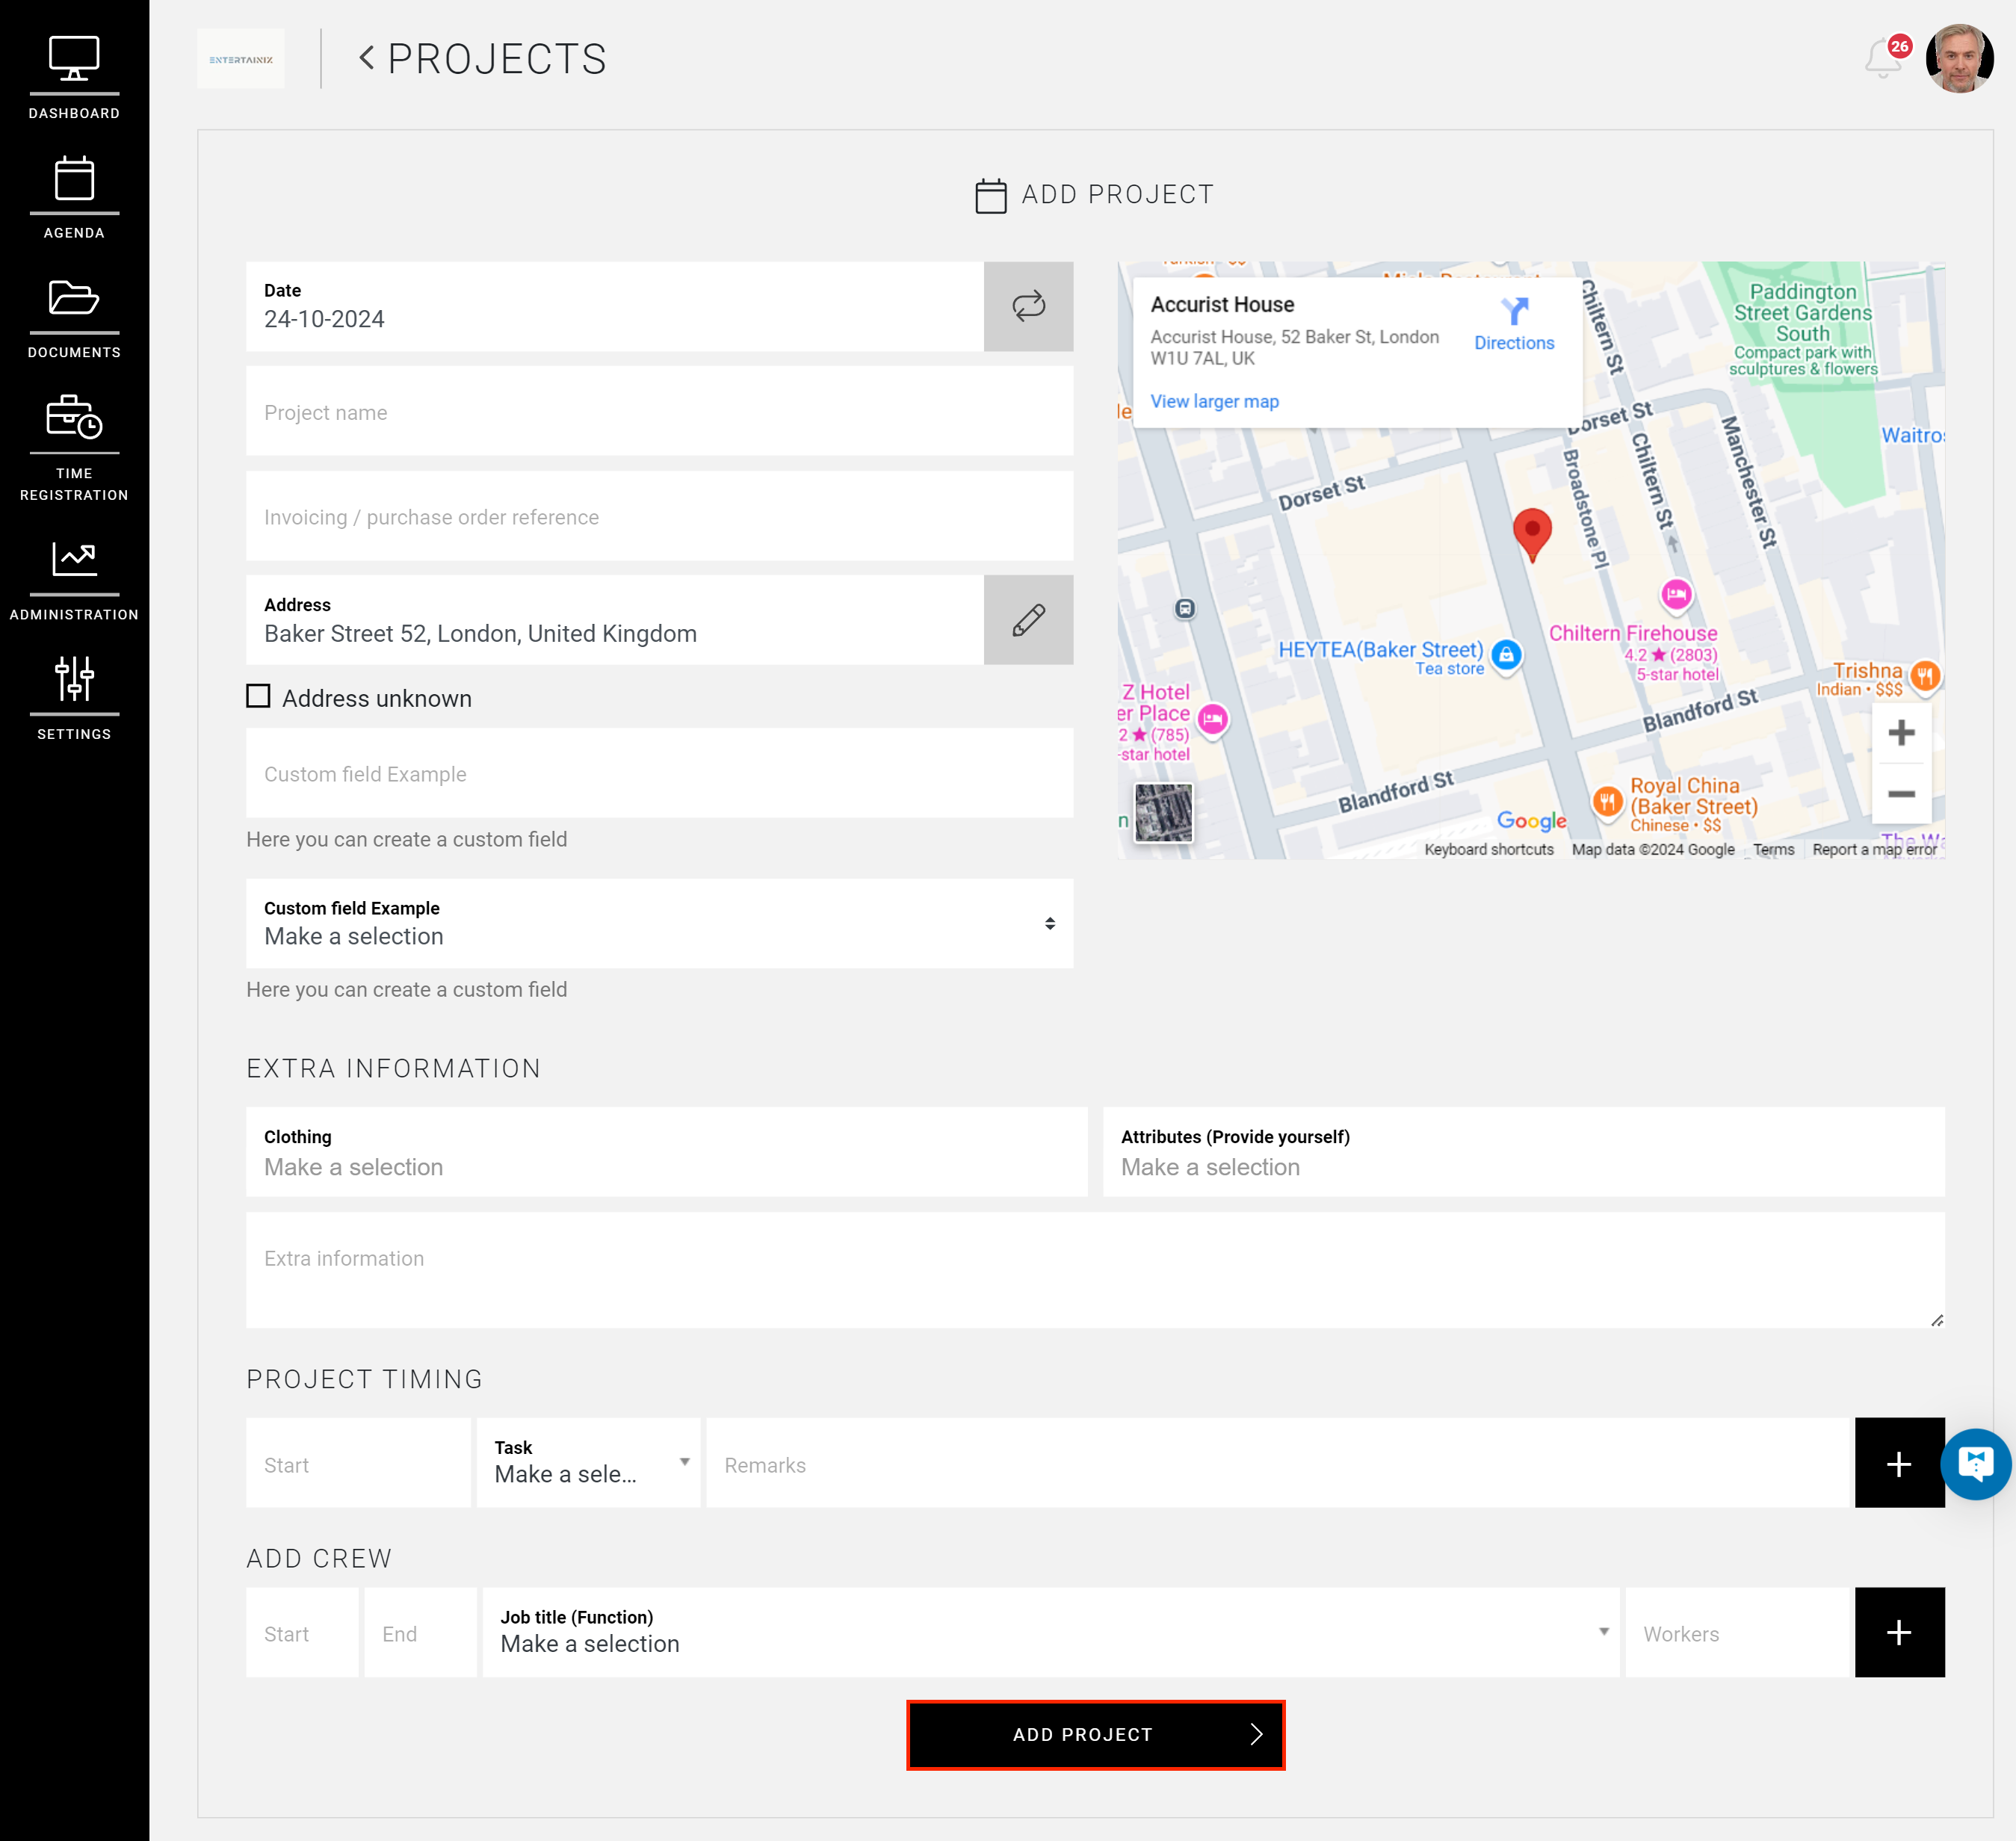Image resolution: width=2016 pixels, height=1841 pixels.
Task: Click the Project name input field
Action: pos(659,412)
